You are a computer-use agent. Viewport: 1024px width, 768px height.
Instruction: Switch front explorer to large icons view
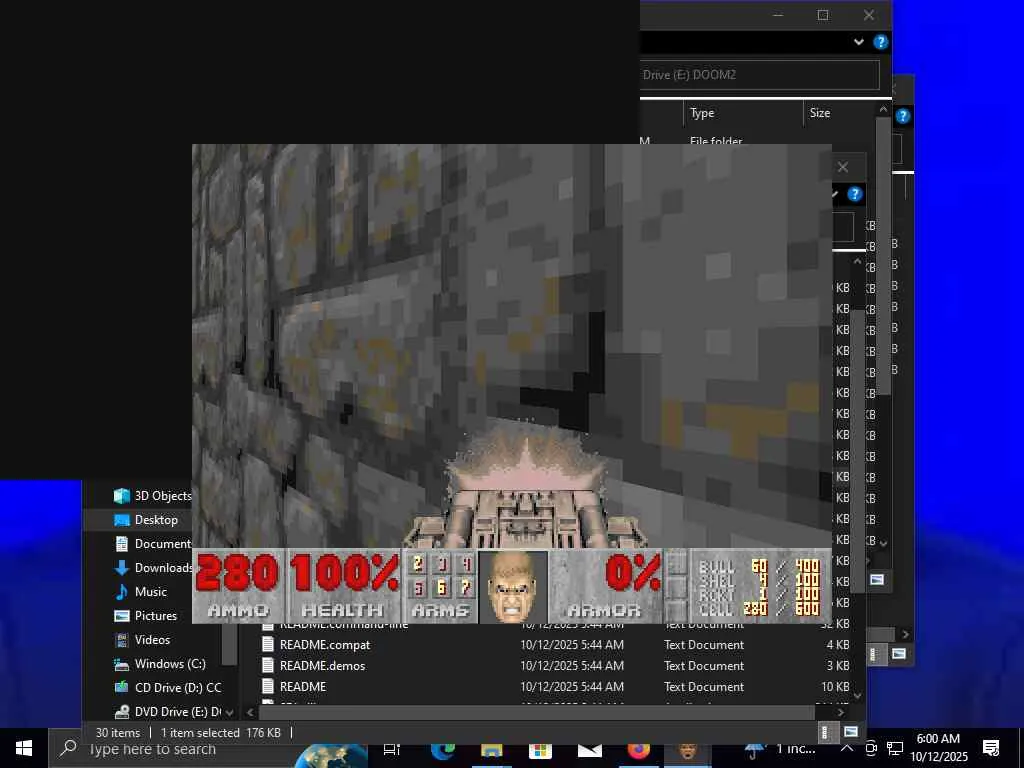[x=851, y=732]
